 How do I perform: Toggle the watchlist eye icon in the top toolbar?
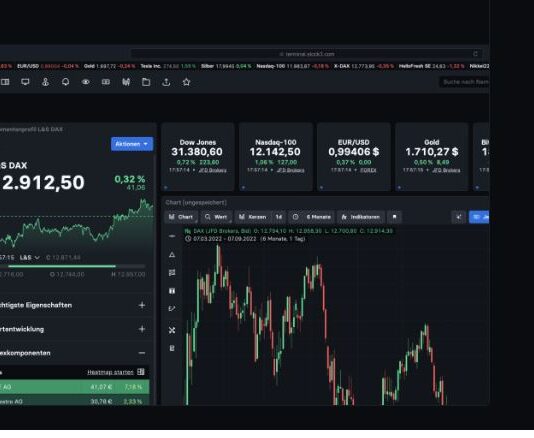85,82
